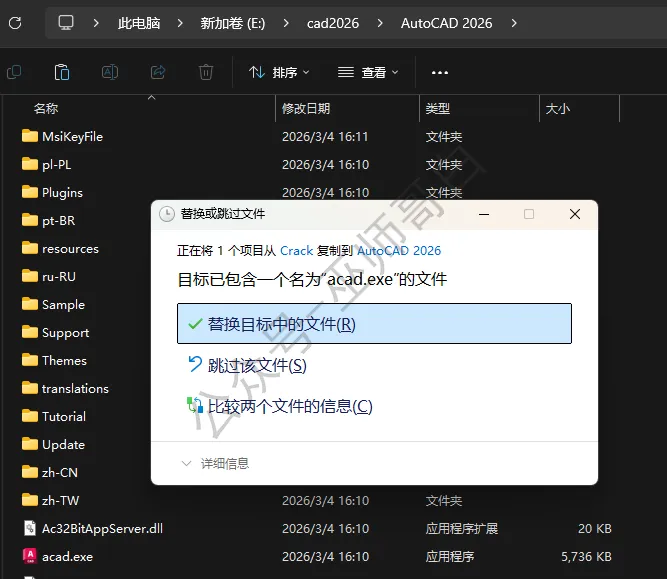Expand the chevron after 此电脑
667x579 pixels.
coord(180,23)
